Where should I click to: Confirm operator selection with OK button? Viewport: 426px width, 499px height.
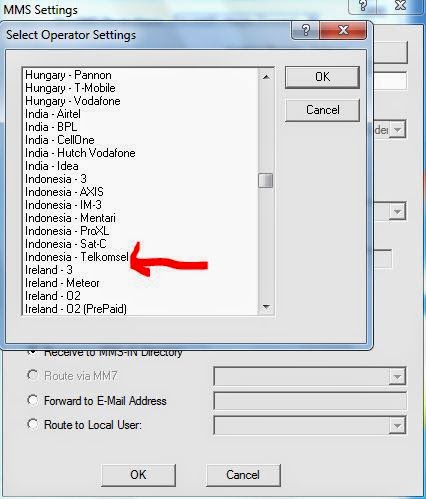(322, 77)
